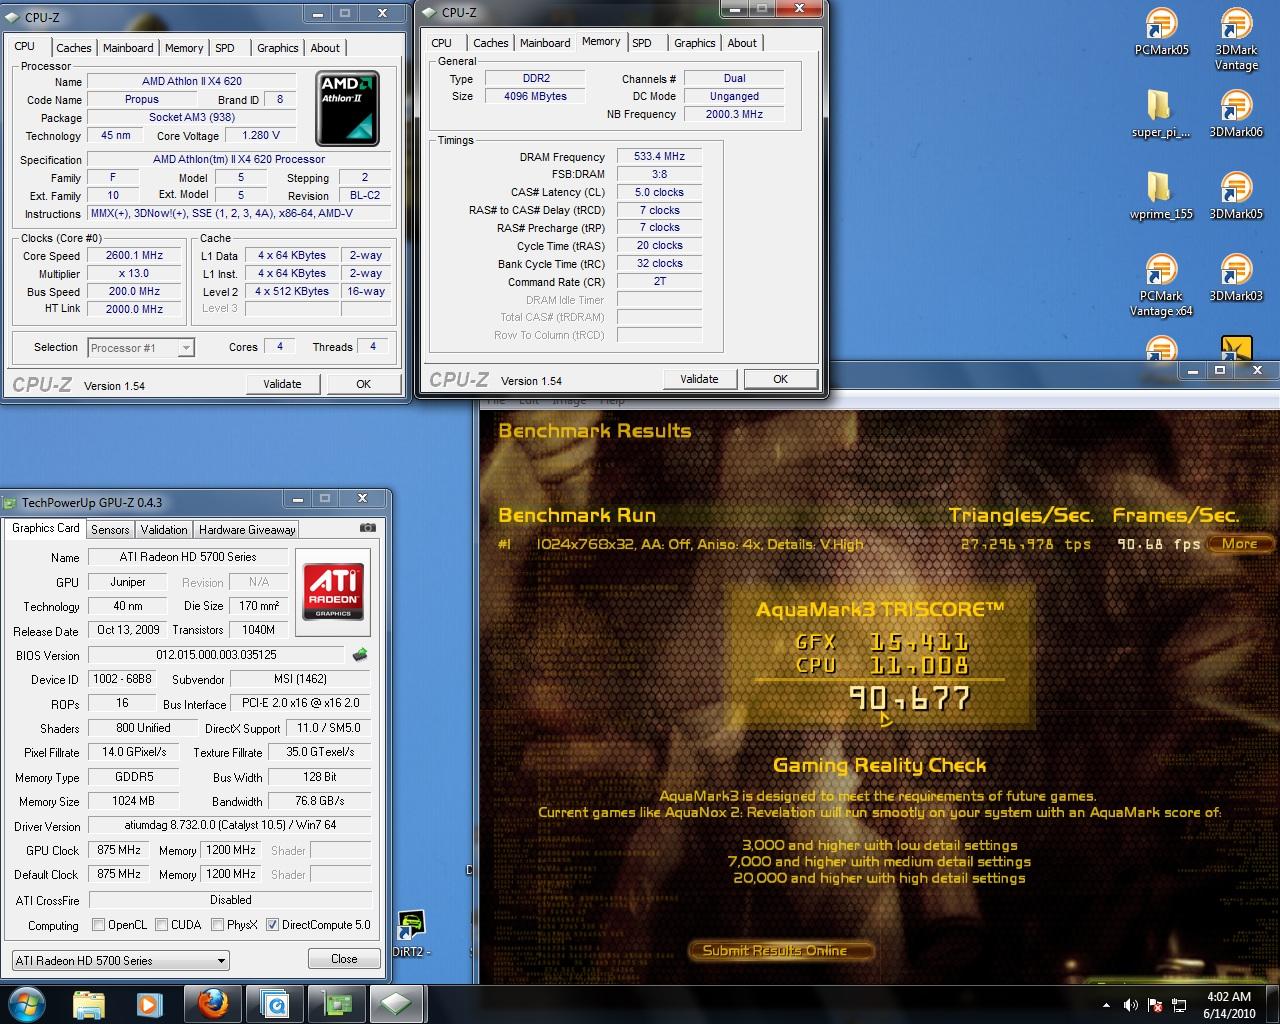Open the 3DMark05 desktop shortcut

click(1236, 196)
